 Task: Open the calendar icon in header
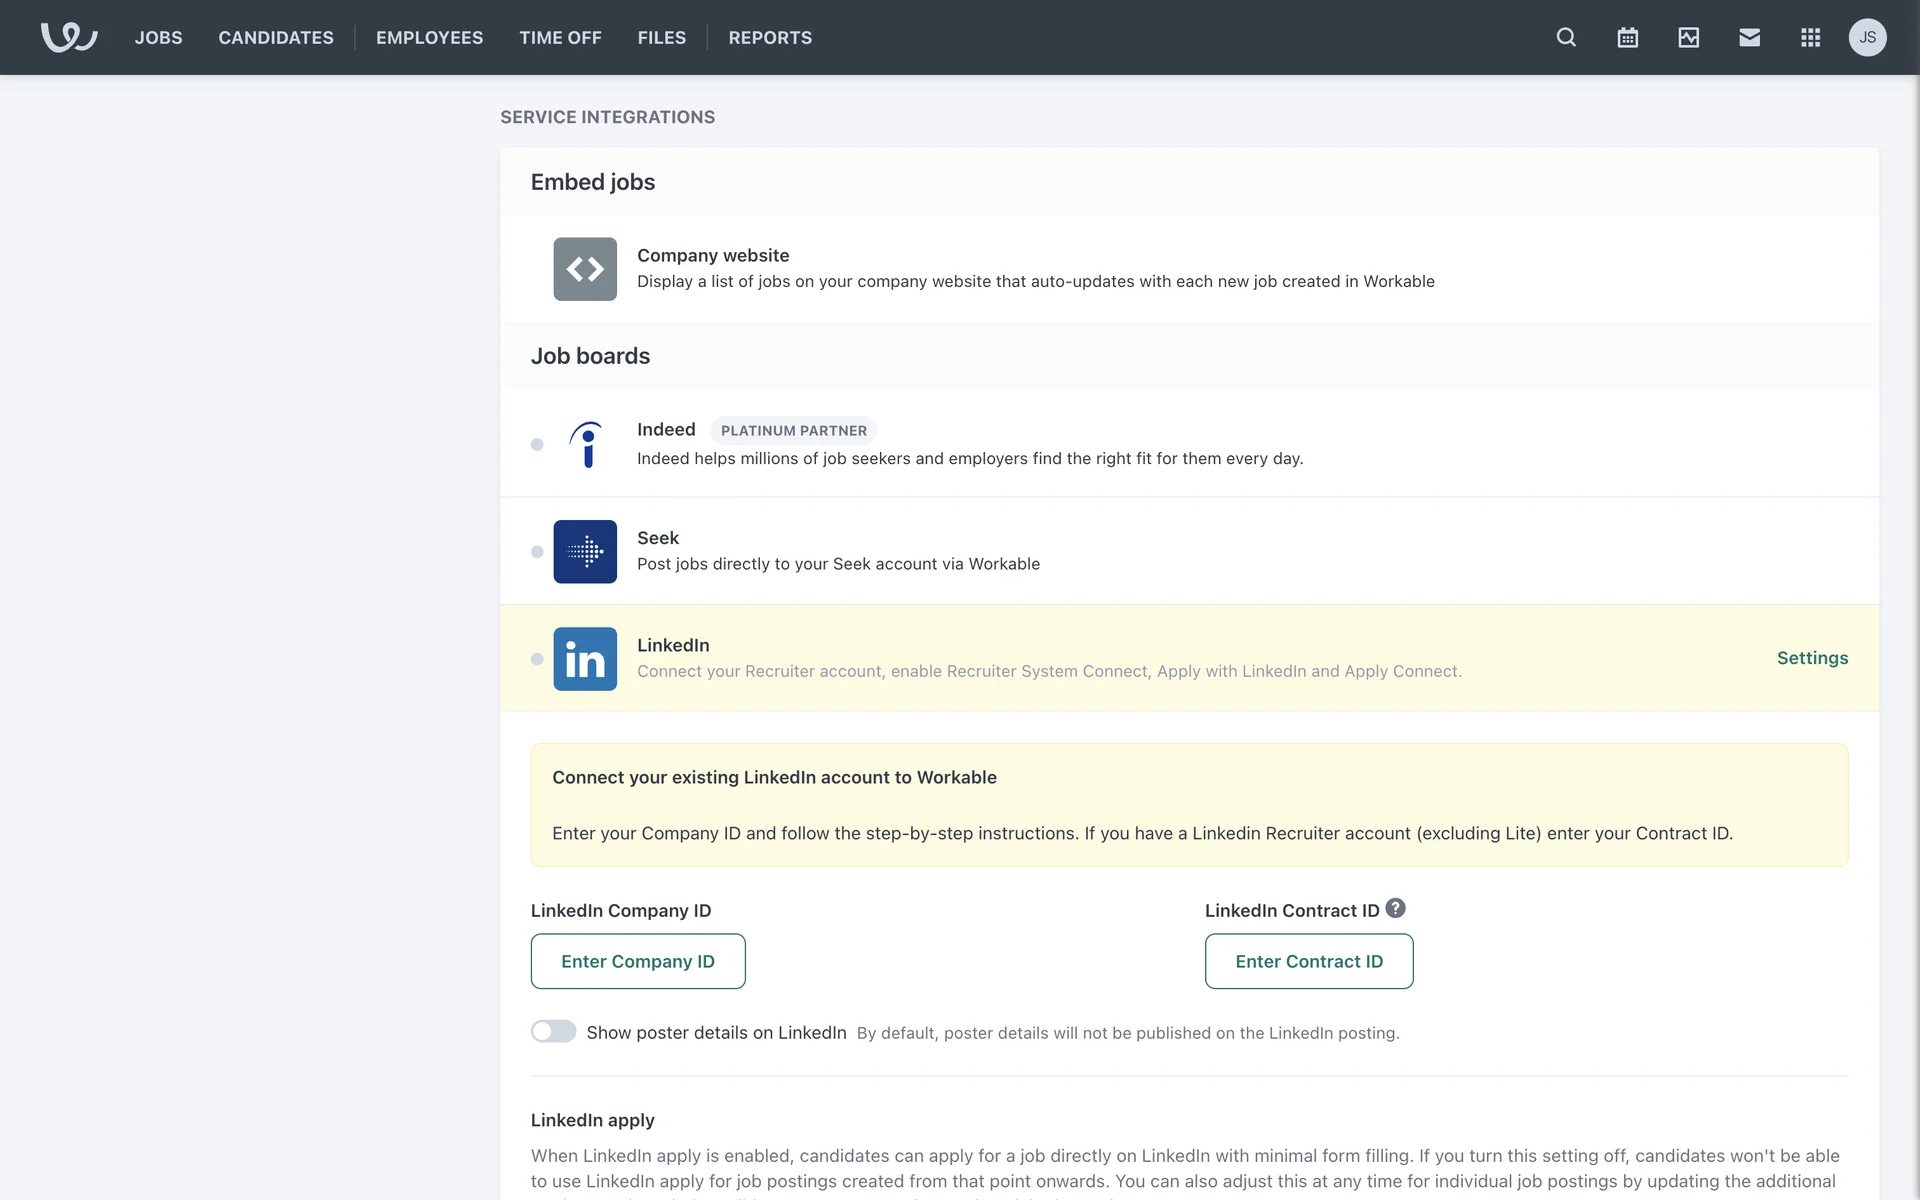(1627, 37)
